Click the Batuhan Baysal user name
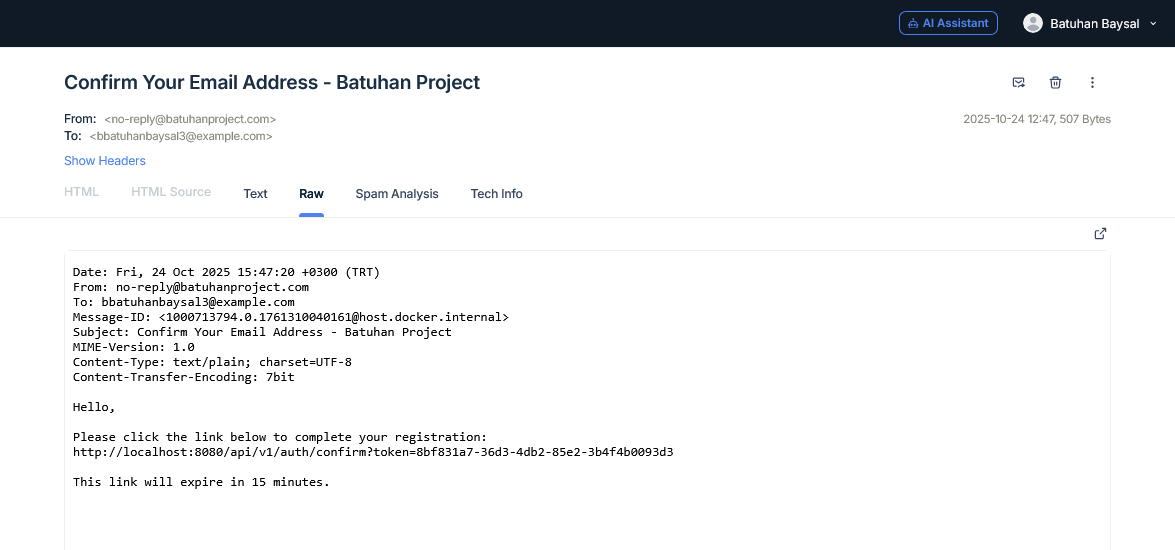The height and width of the screenshot is (550, 1175). [1095, 24]
